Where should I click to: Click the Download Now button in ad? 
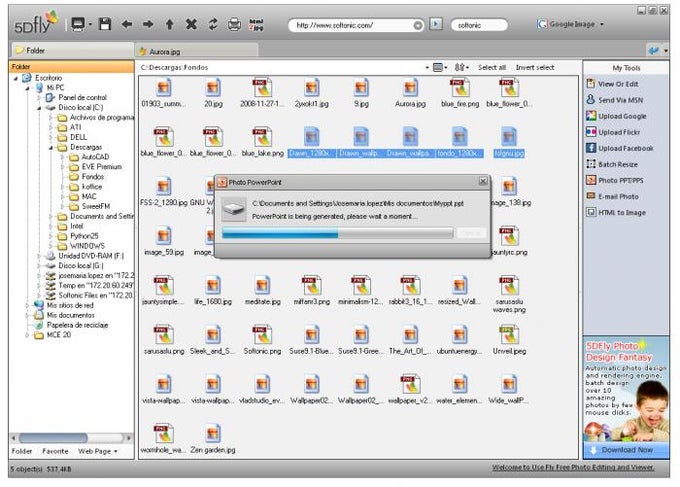click(x=626, y=450)
